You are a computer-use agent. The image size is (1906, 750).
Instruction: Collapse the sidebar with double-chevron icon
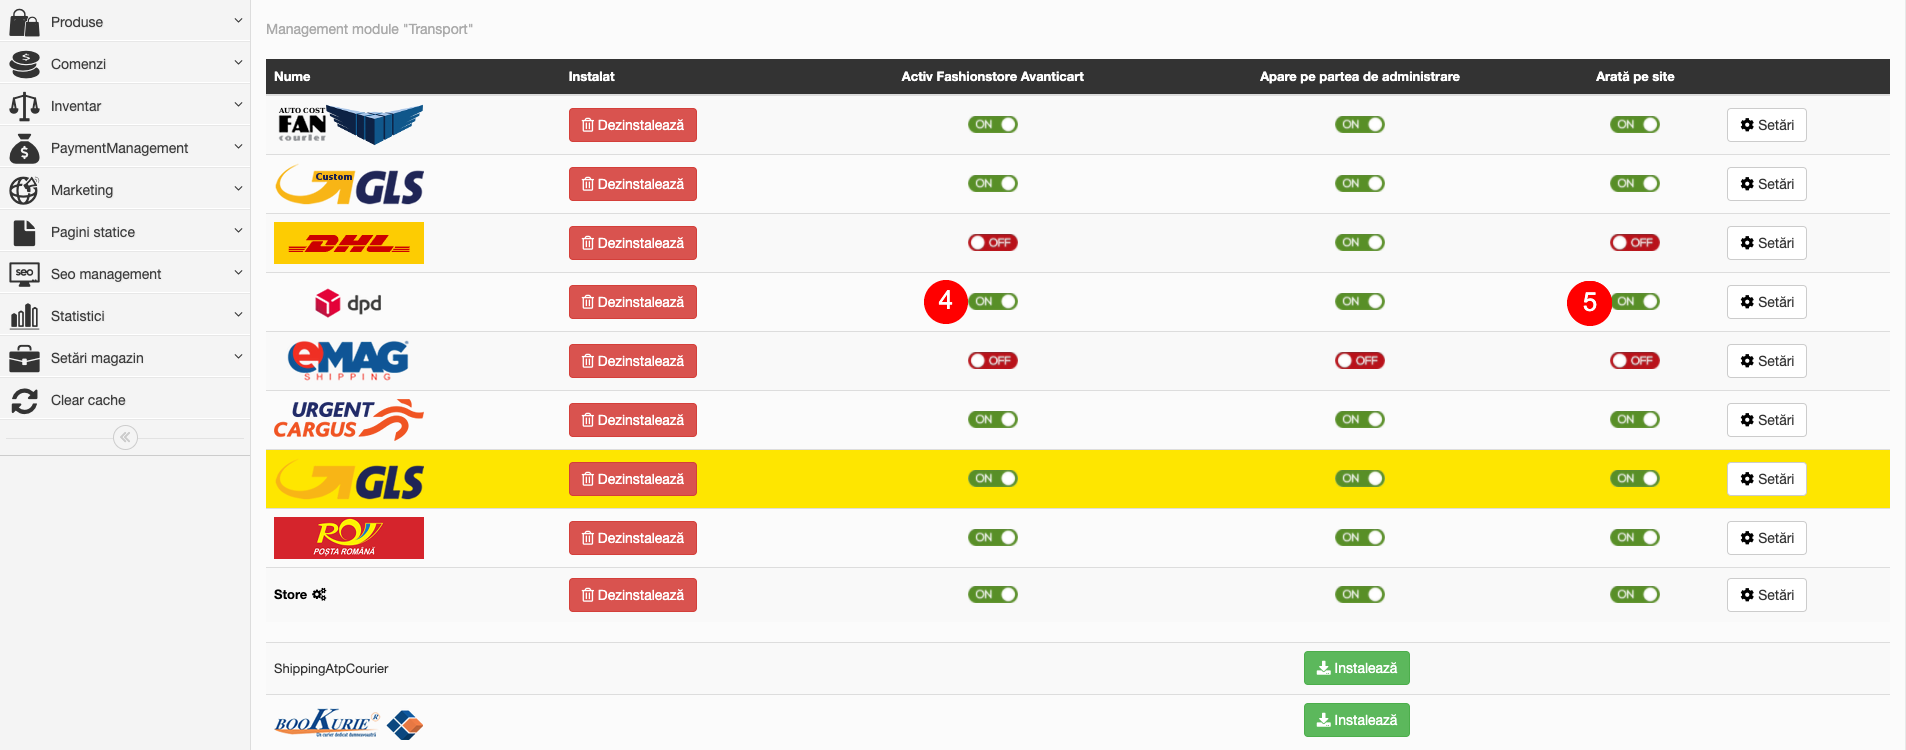pyautogui.click(x=125, y=437)
